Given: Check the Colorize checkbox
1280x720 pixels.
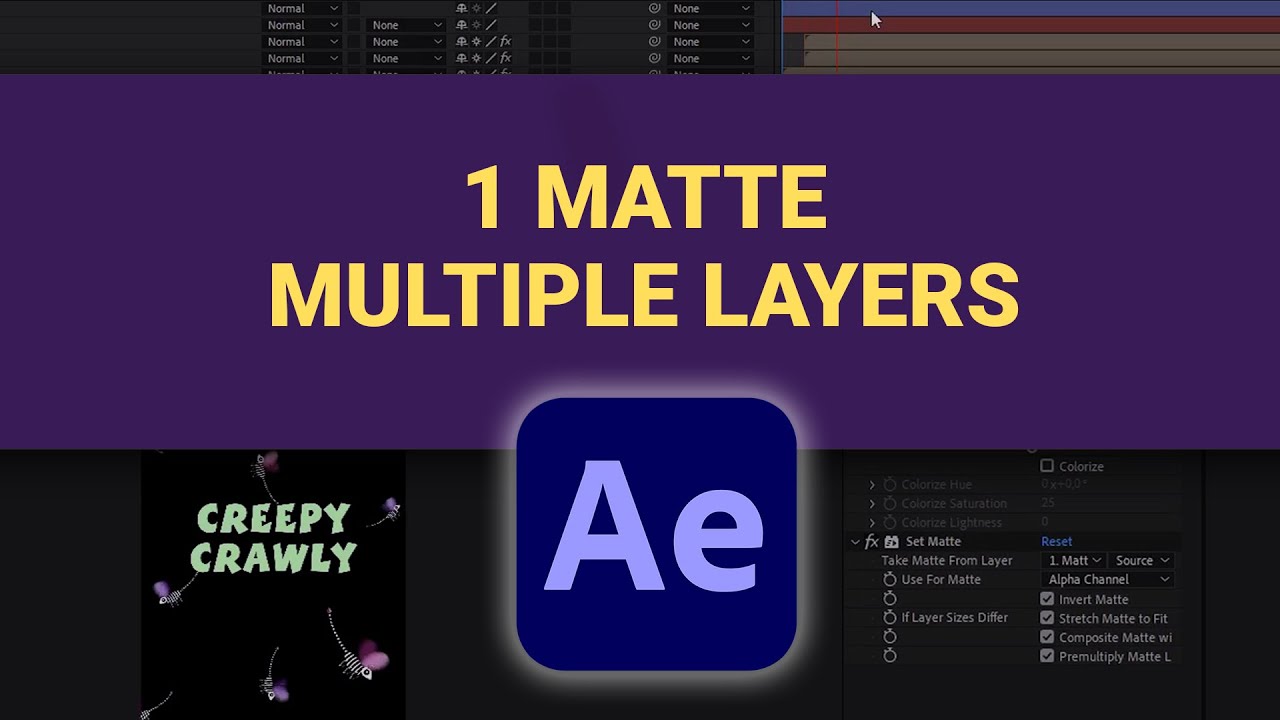Looking at the screenshot, I should [1047, 466].
